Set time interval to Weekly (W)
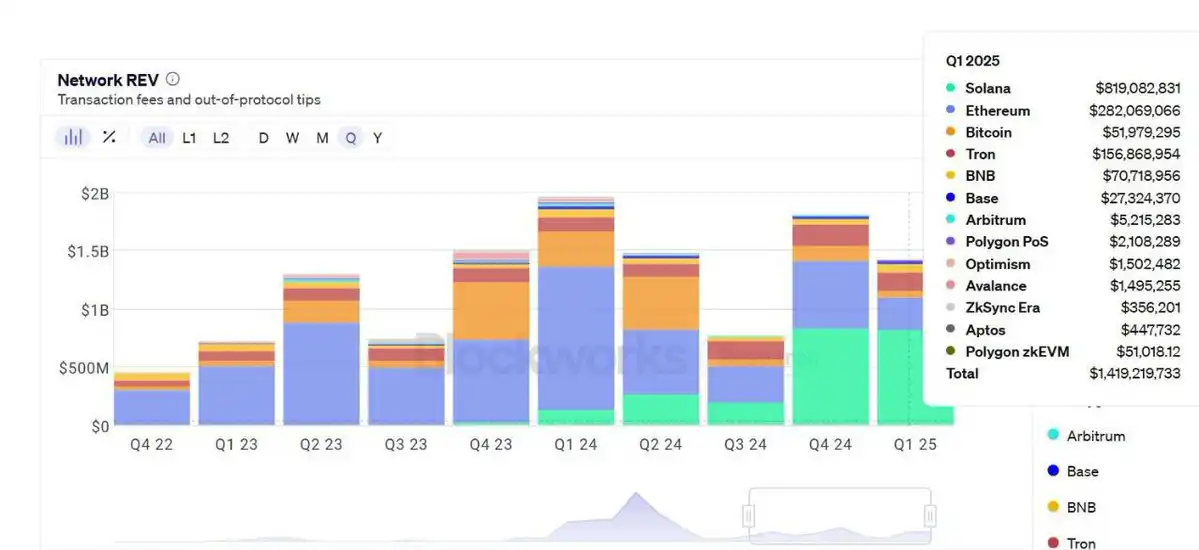The image size is (1199, 550). pyautogui.click(x=292, y=138)
